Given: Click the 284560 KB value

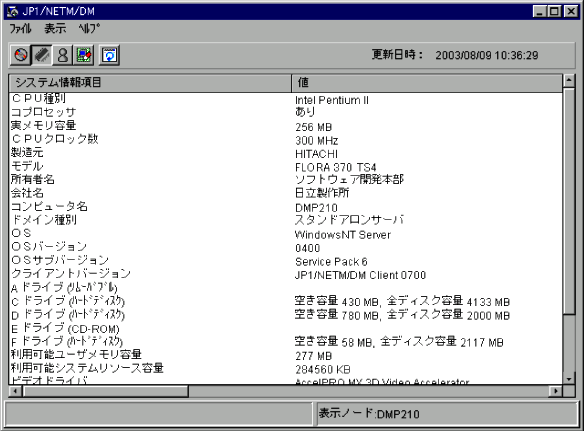Looking at the screenshot, I should pos(323,369).
